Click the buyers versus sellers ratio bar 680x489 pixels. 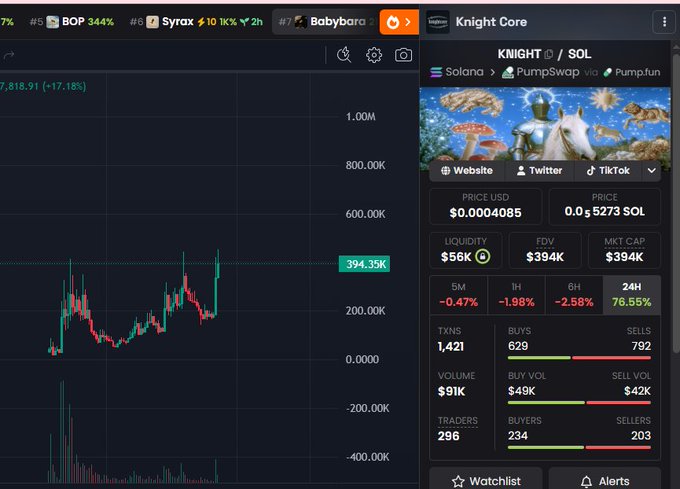click(579, 447)
